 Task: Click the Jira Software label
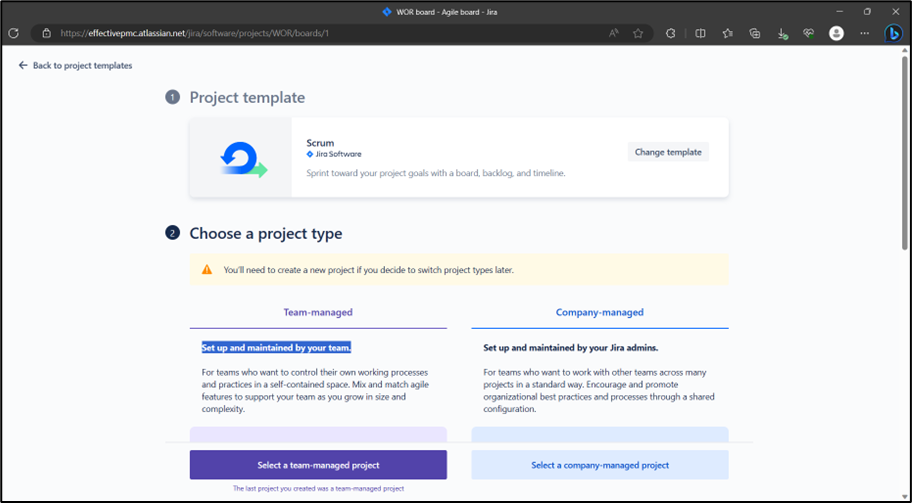click(x=334, y=154)
